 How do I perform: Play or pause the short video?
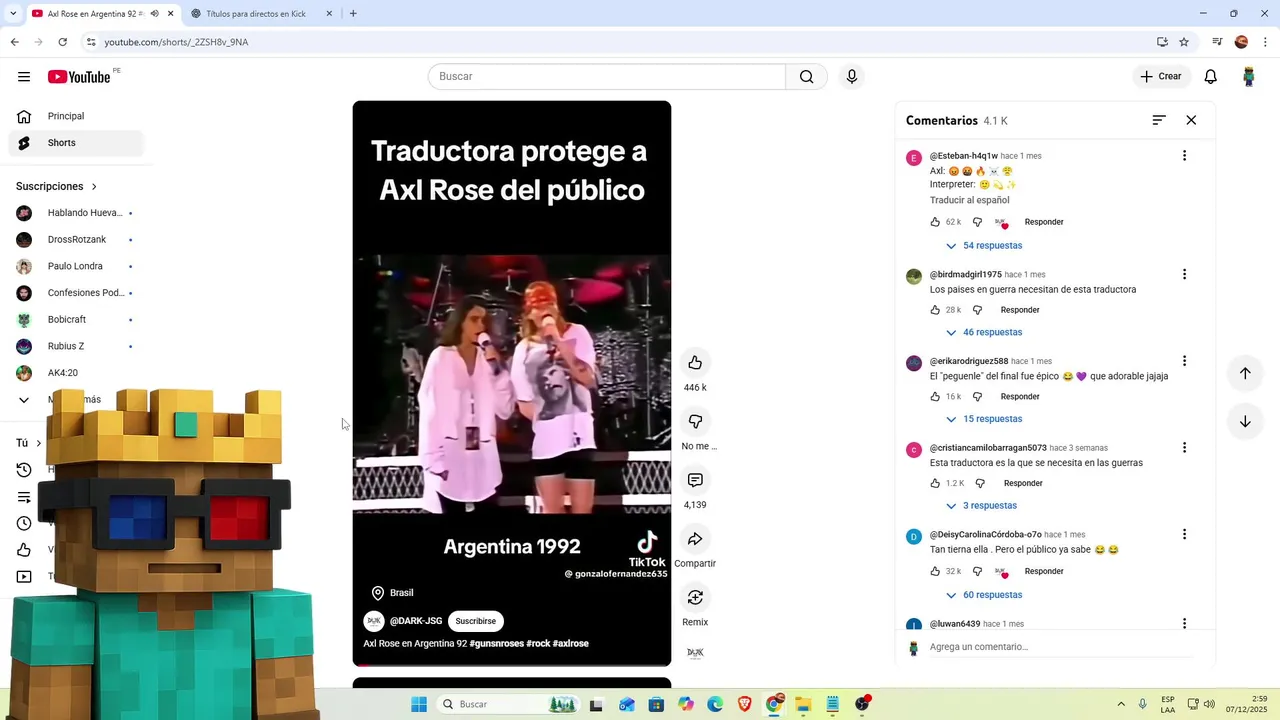pos(511,384)
